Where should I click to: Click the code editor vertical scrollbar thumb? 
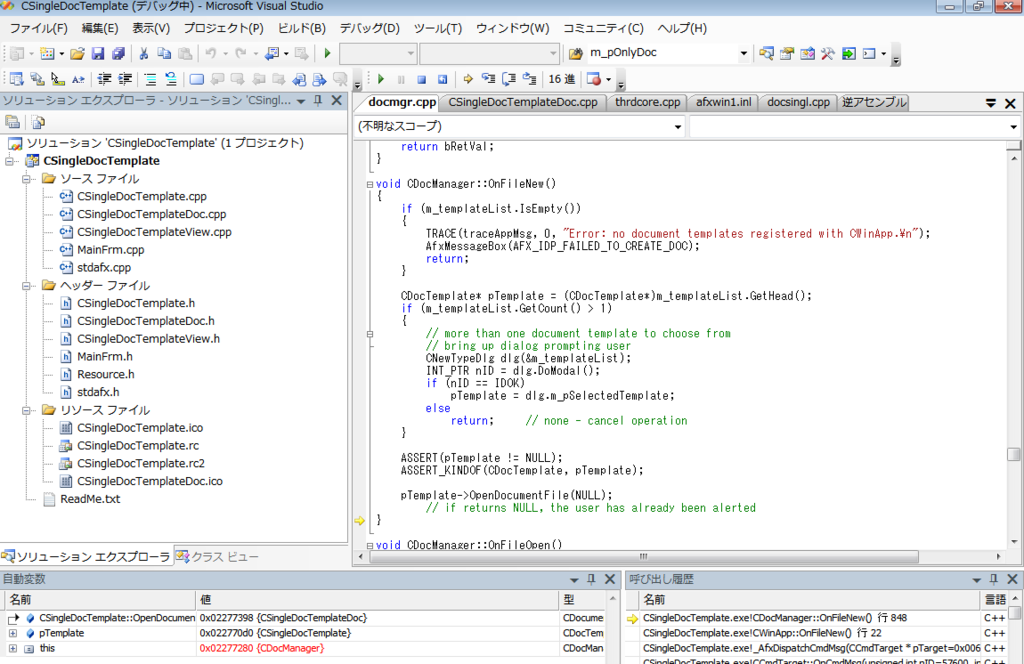coord(1014,454)
